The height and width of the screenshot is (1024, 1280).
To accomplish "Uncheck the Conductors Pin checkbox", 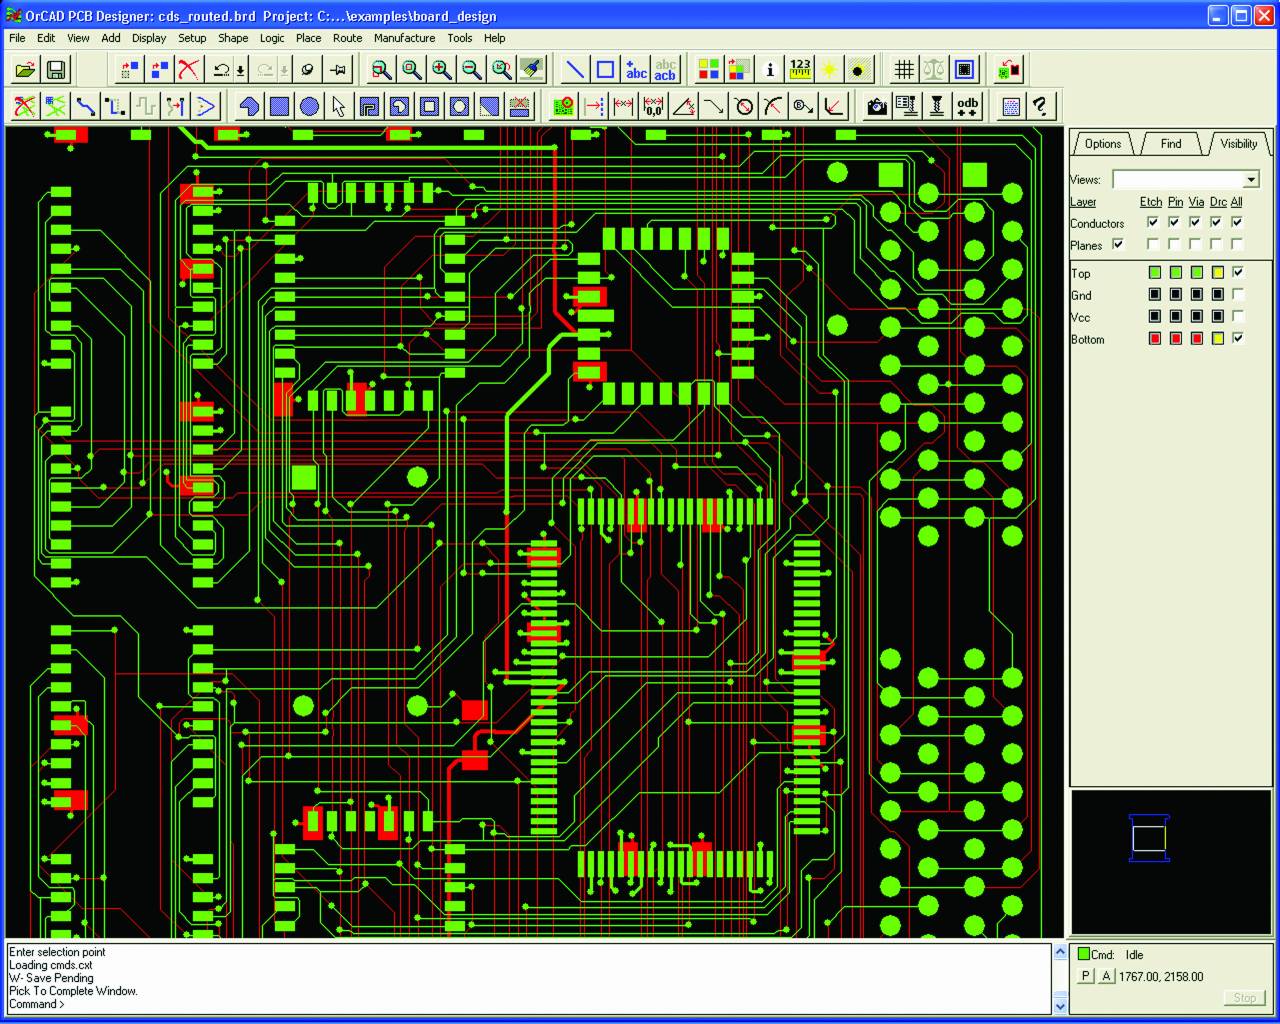I will pos(1174,222).
